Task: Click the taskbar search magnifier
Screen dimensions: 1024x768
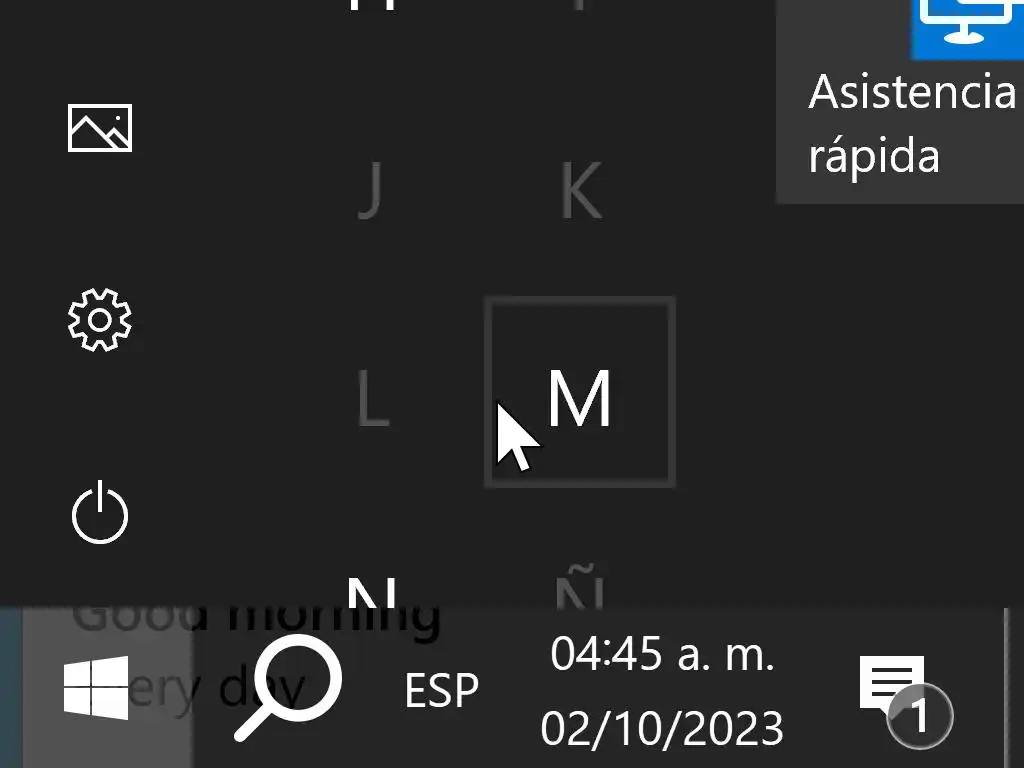Action: tap(288, 688)
